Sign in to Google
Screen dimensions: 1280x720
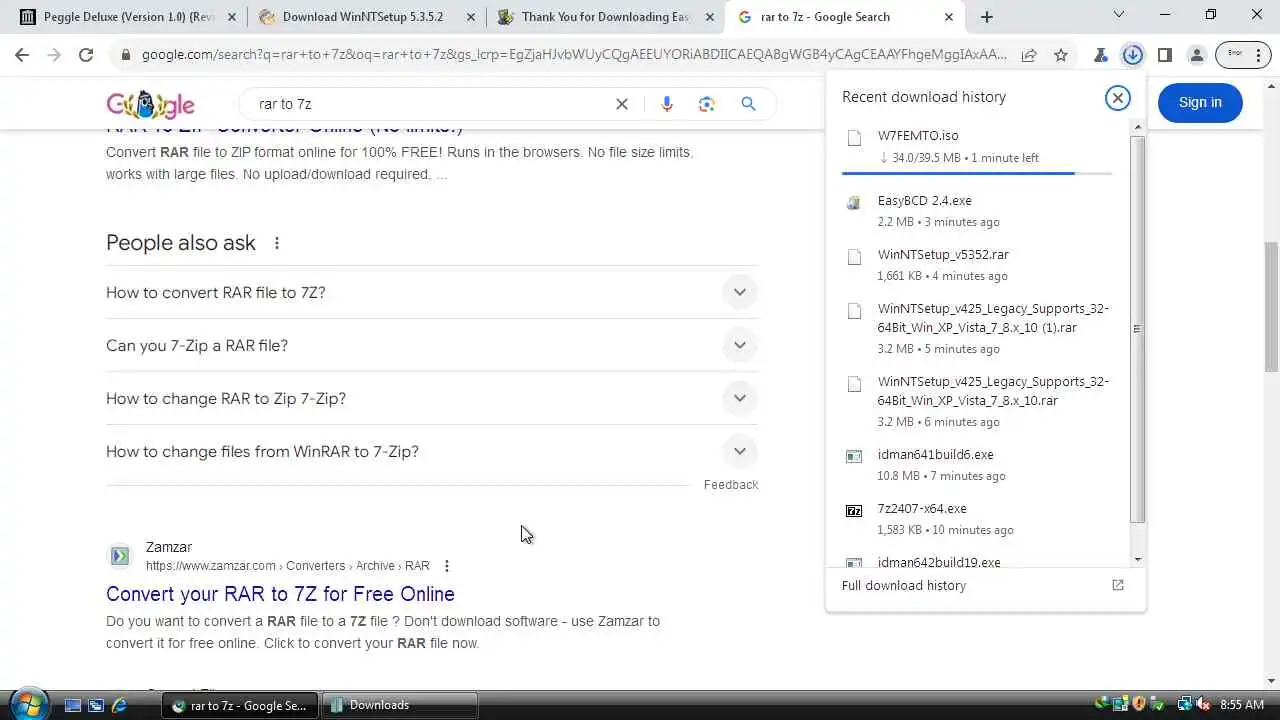pyautogui.click(x=1200, y=102)
